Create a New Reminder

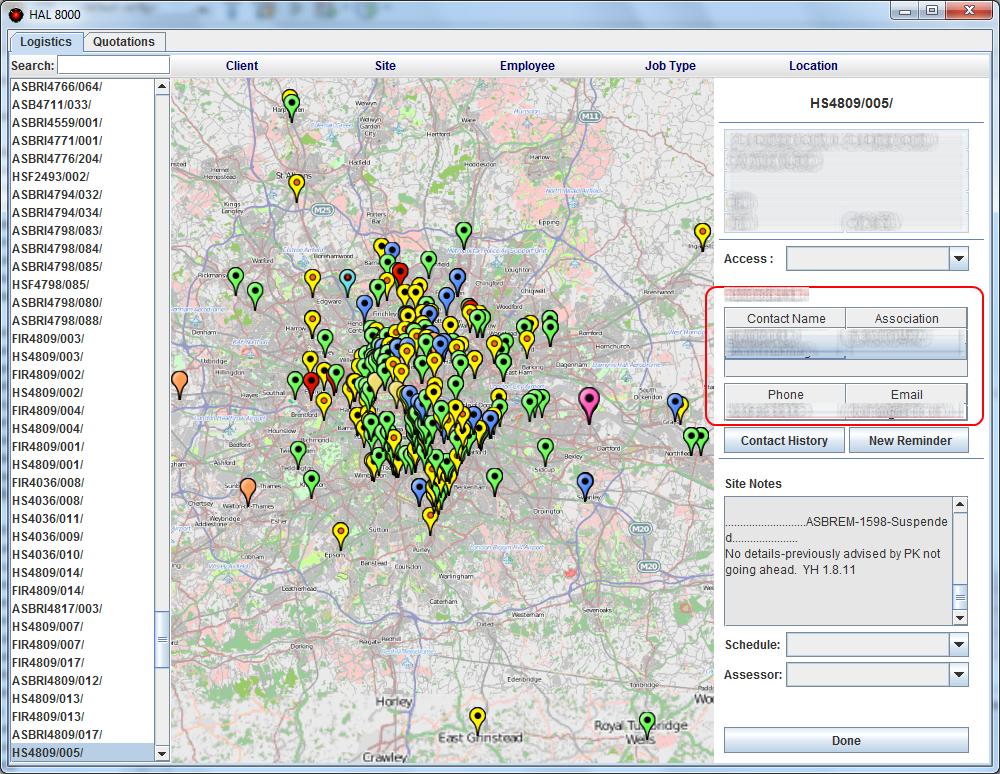click(909, 441)
